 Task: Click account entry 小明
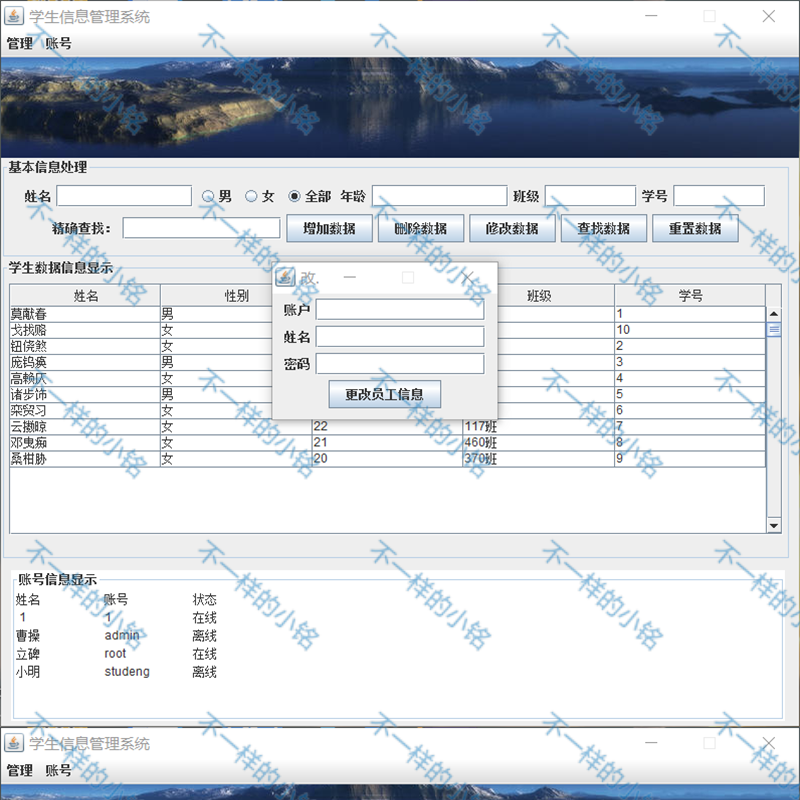28,671
